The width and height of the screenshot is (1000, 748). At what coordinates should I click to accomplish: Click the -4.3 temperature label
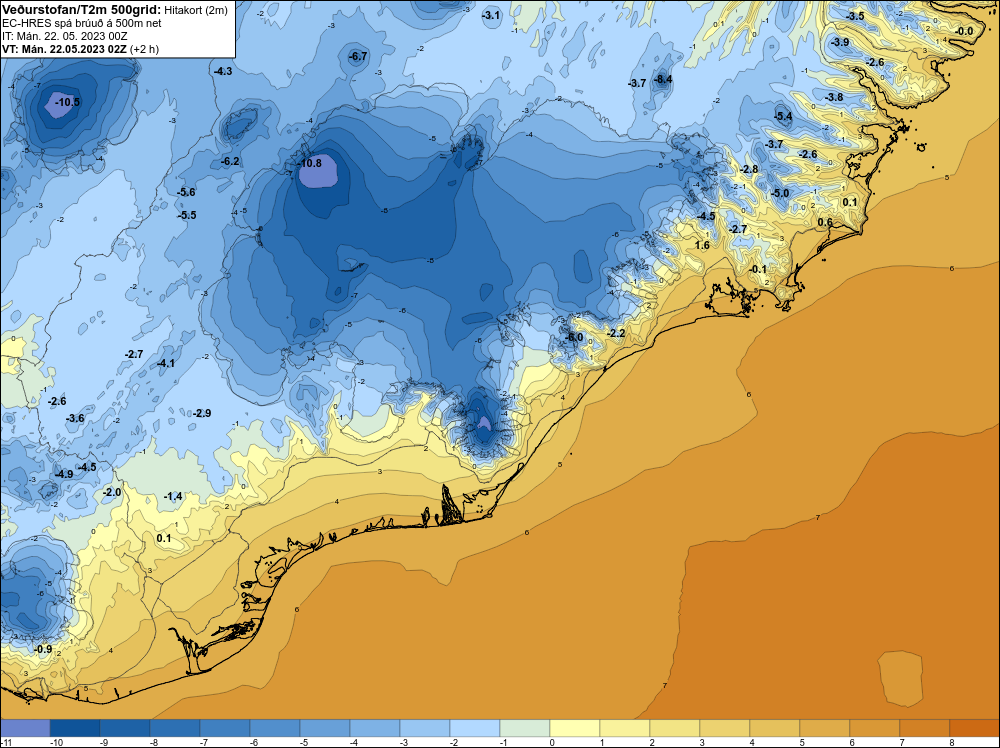pyautogui.click(x=223, y=71)
